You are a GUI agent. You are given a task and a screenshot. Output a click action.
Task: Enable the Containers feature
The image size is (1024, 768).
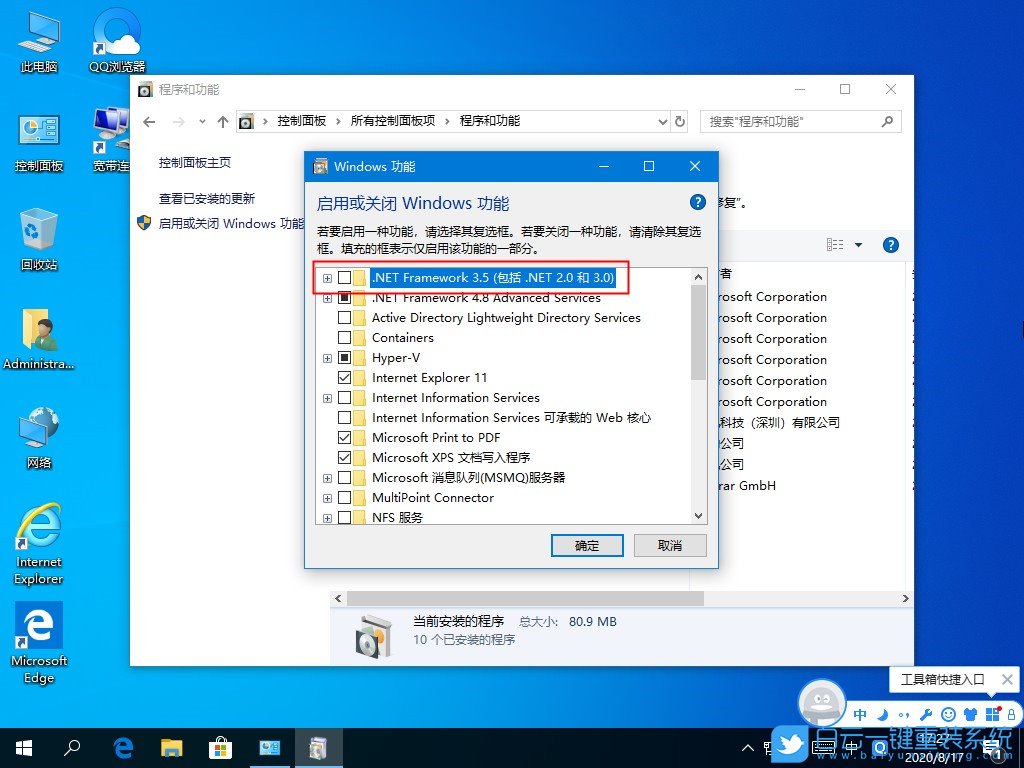pos(344,338)
